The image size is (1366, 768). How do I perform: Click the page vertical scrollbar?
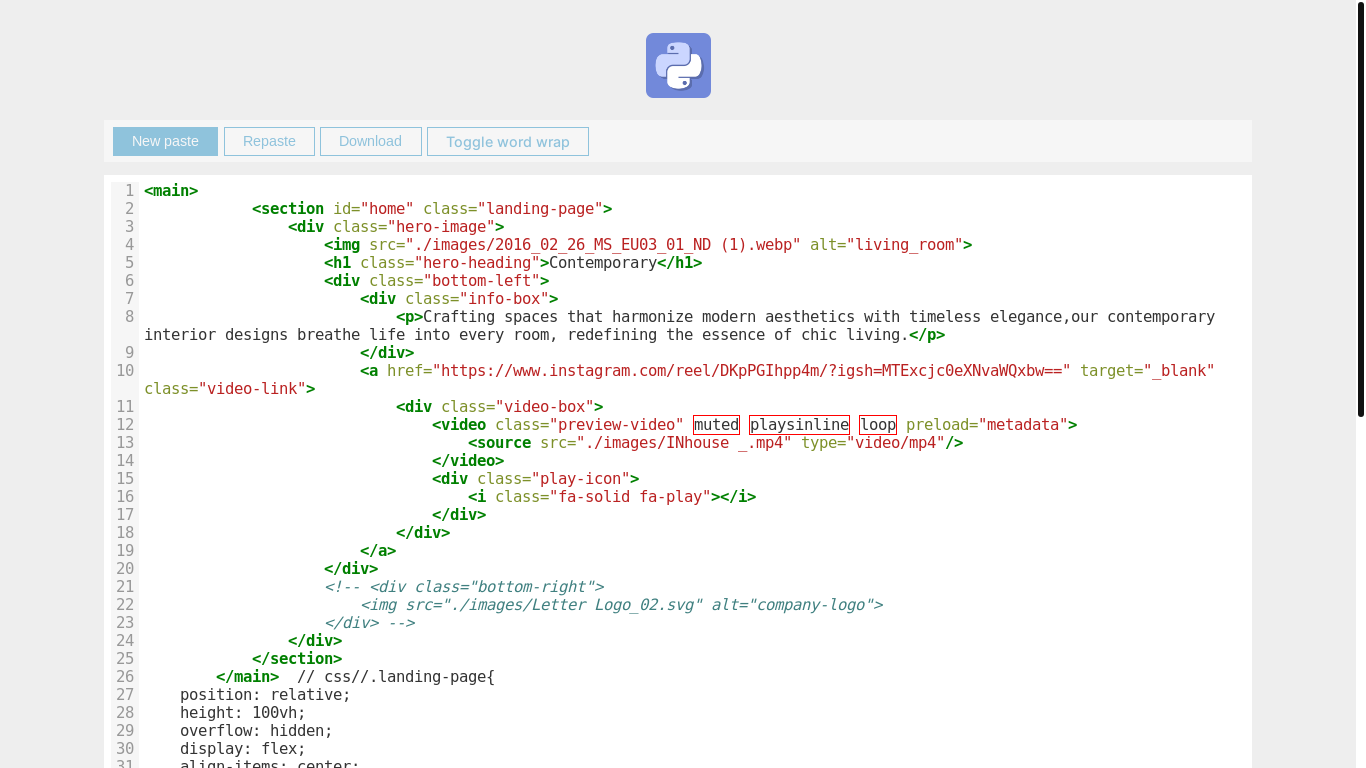1361,210
